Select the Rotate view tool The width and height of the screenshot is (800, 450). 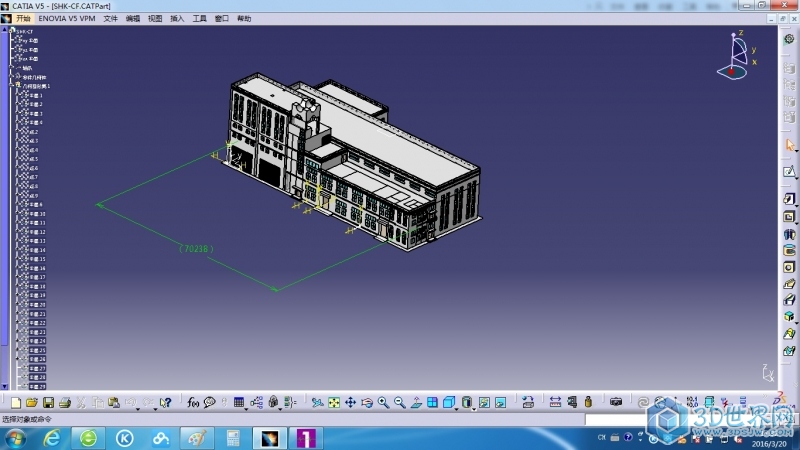pyautogui.click(x=367, y=403)
